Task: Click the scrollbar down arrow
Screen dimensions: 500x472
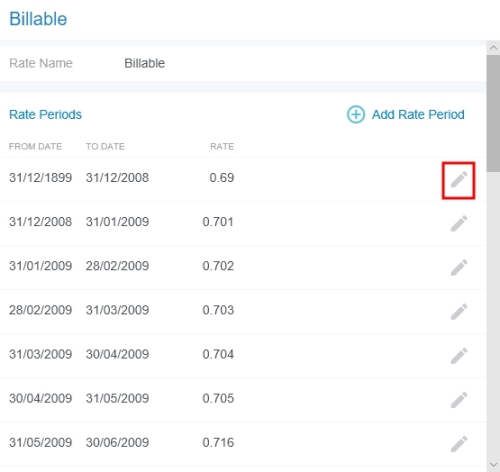Action: [494, 464]
